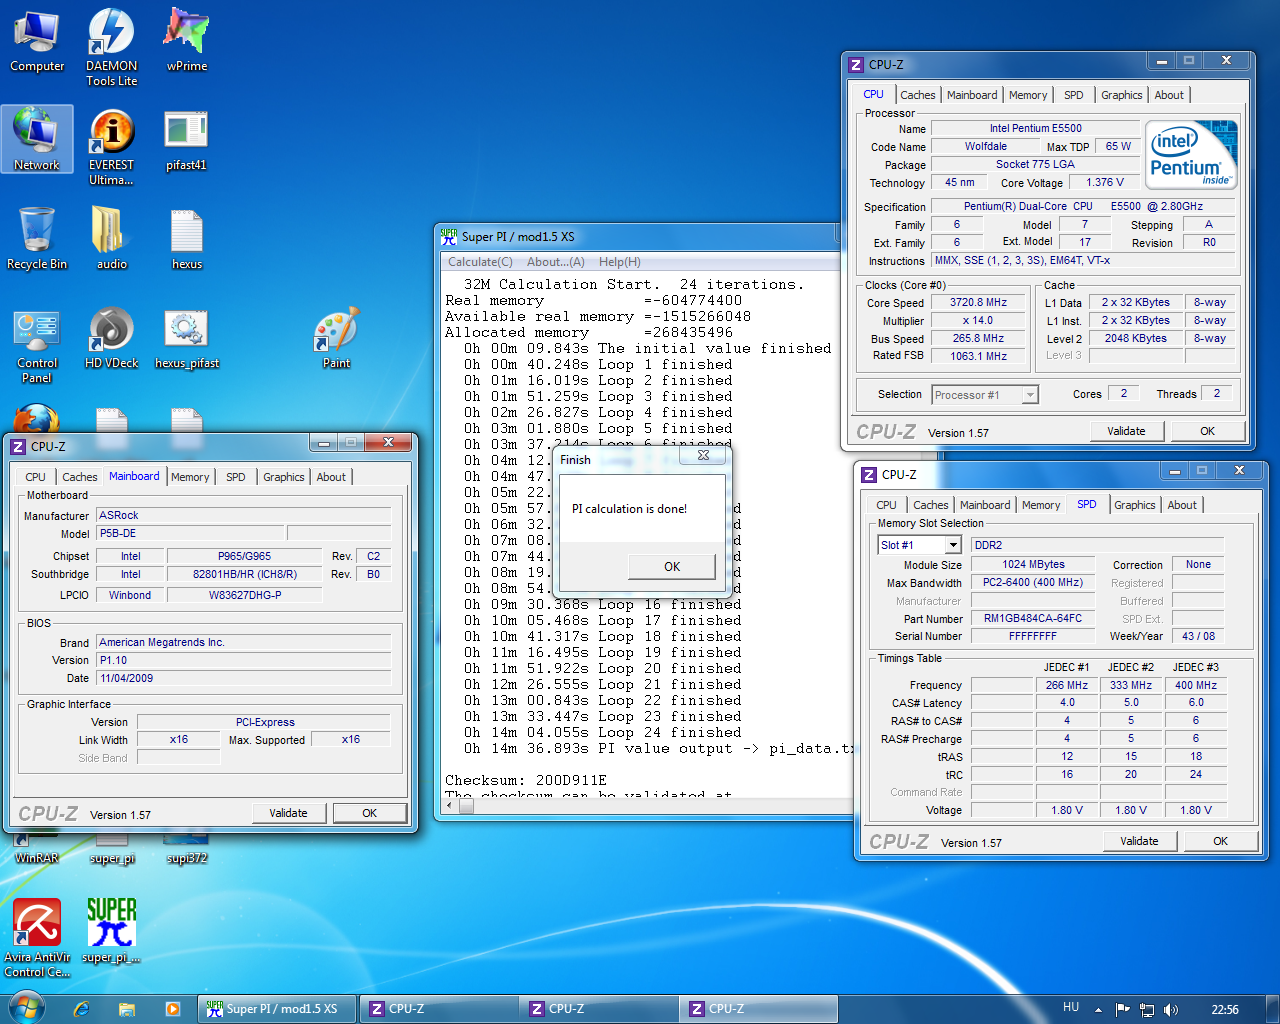Select the Network desktop icon

coord(37,139)
